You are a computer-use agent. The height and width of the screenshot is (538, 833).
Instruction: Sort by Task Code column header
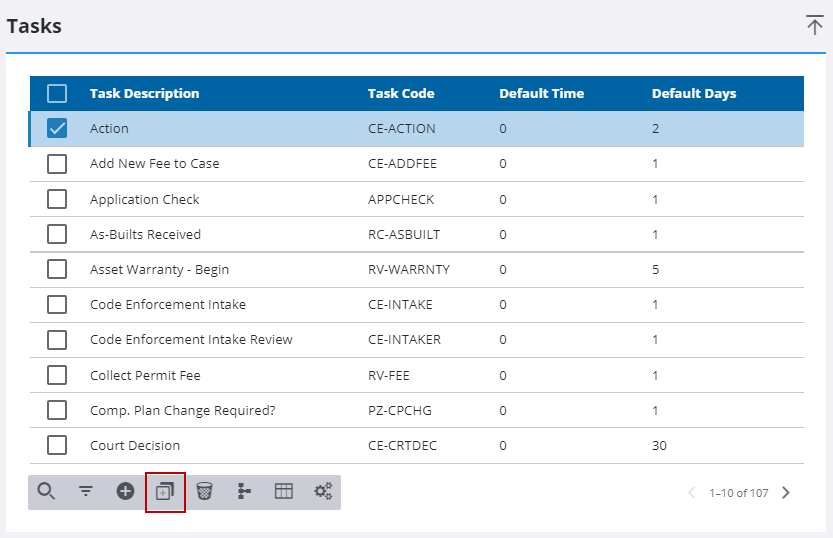tap(401, 93)
